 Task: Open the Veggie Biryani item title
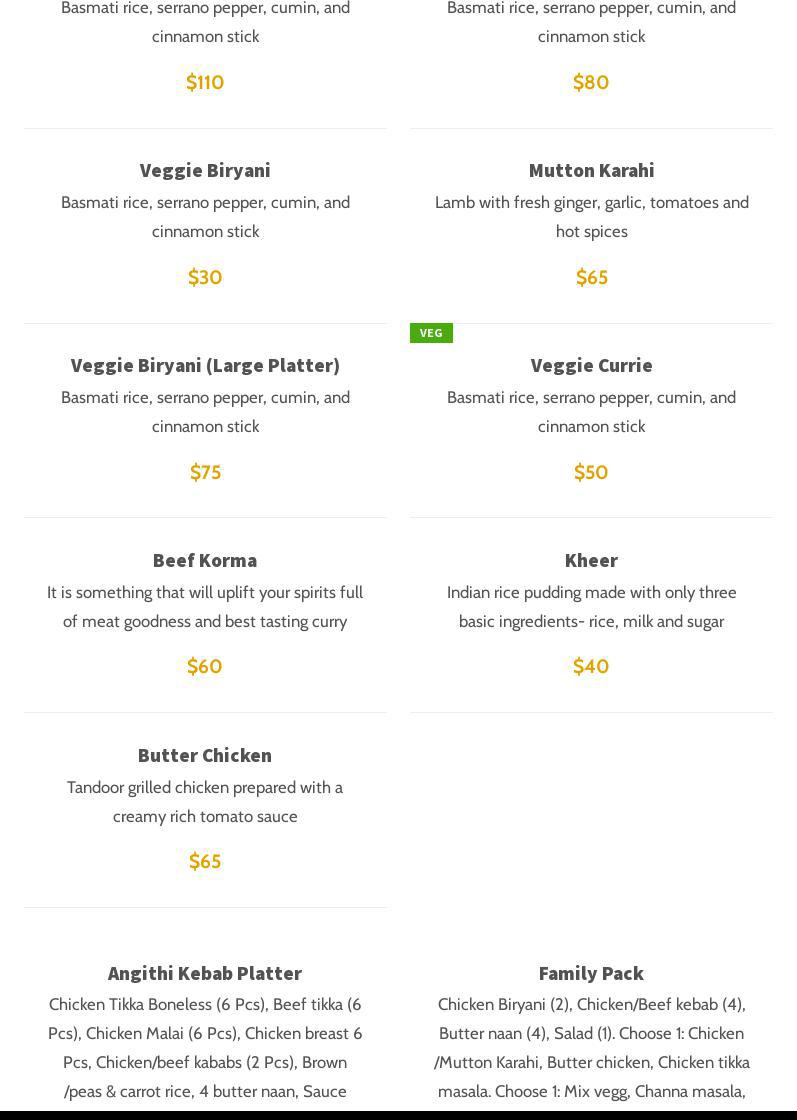point(205,171)
